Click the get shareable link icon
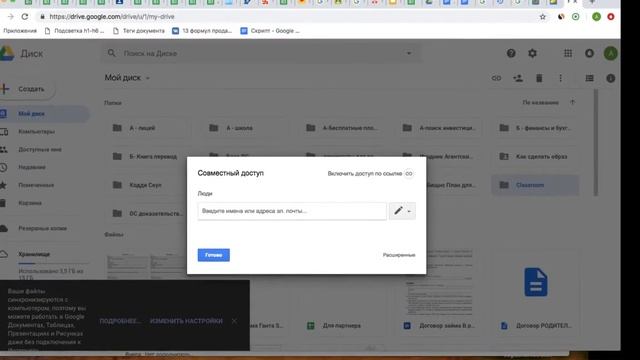This screenshot has height=360, width=640. click(496, 78)
